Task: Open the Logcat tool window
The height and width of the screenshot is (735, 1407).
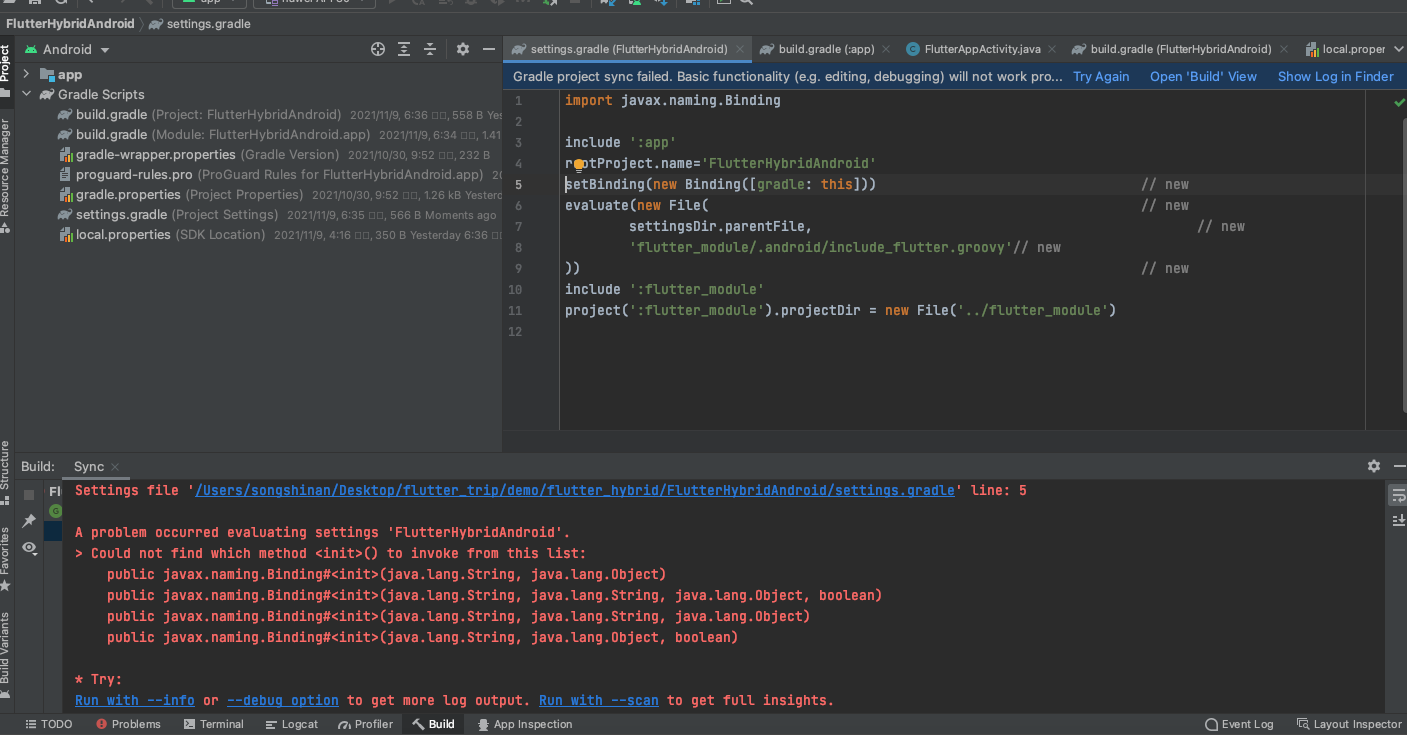Action: [292, 724]
